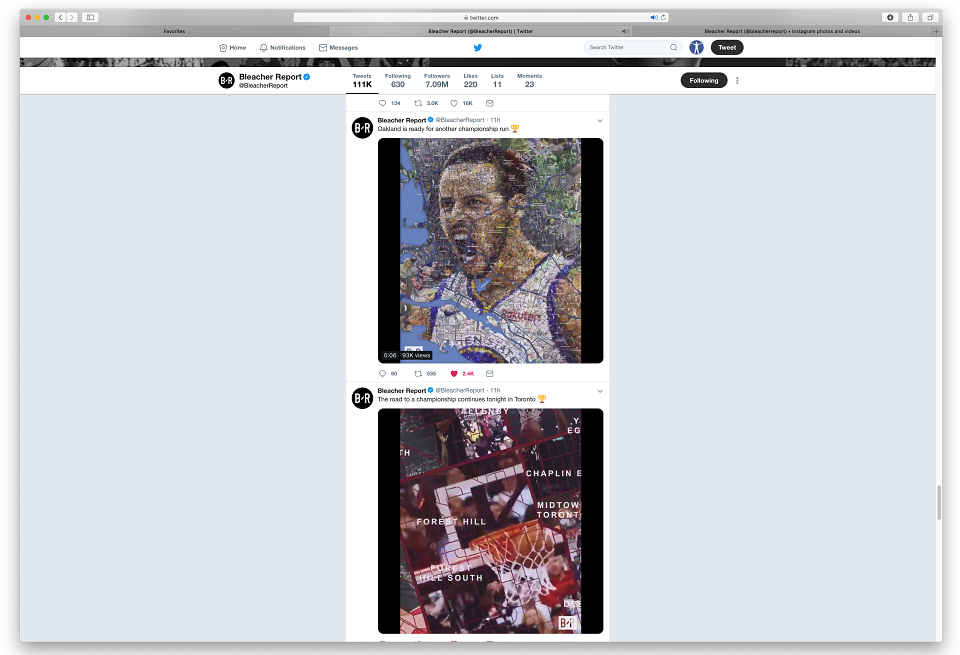This screenshot has height=655, width=960.
Task: Message the Oakland tweet via envelope icon
Action: (x=490, y=373)
